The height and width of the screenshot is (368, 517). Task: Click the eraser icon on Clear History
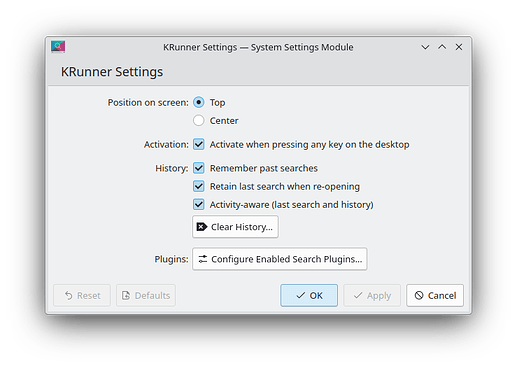pos(202,227)
